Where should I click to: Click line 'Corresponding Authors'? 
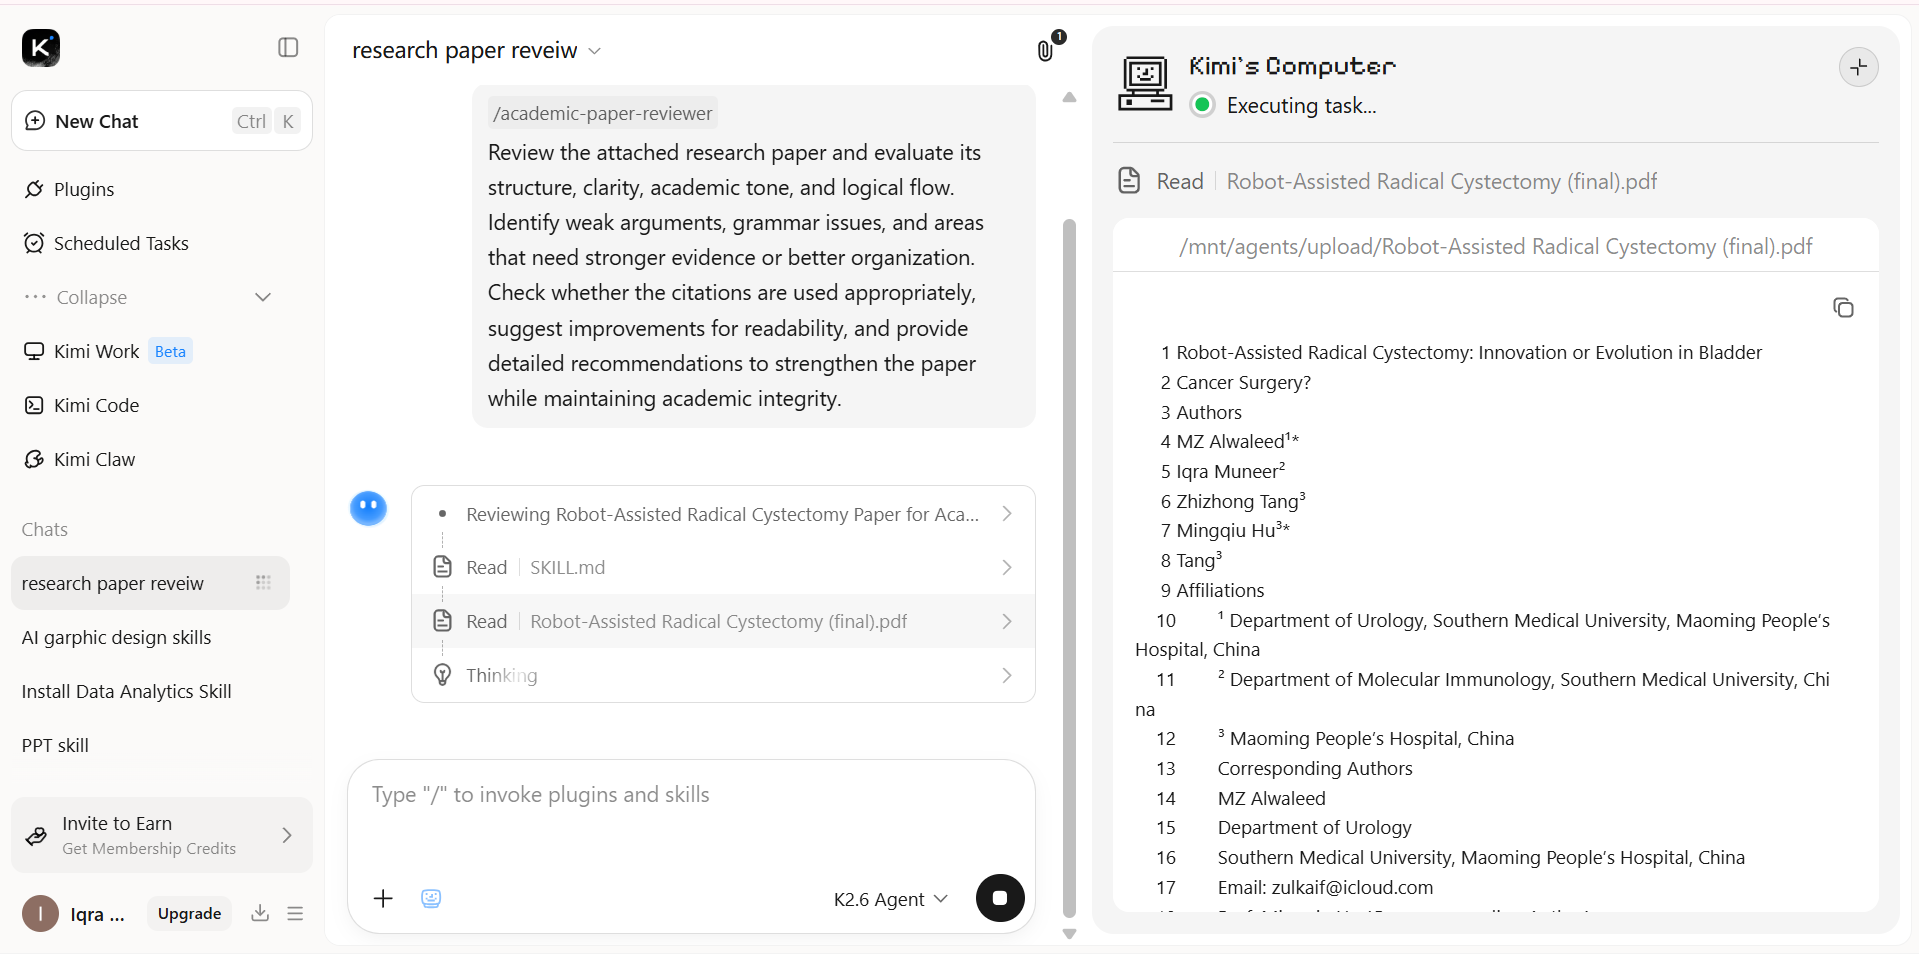1315,768
